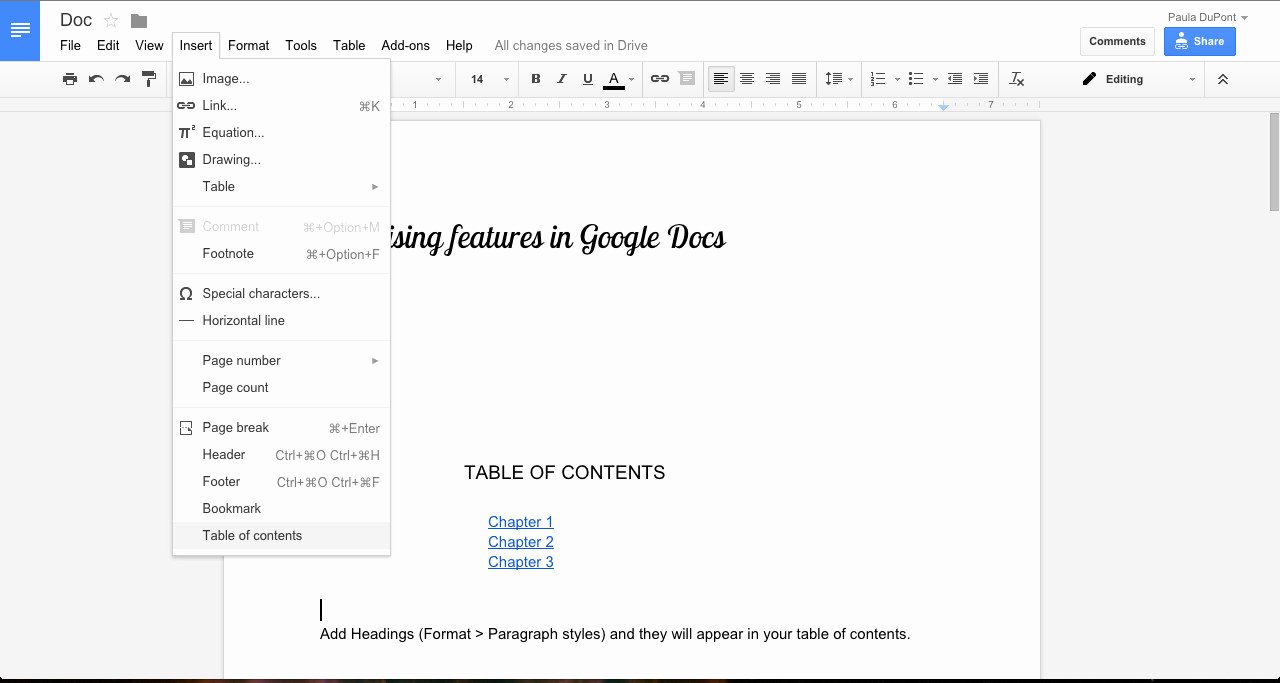Choose Page count from Insert menu

click(281, 387)
